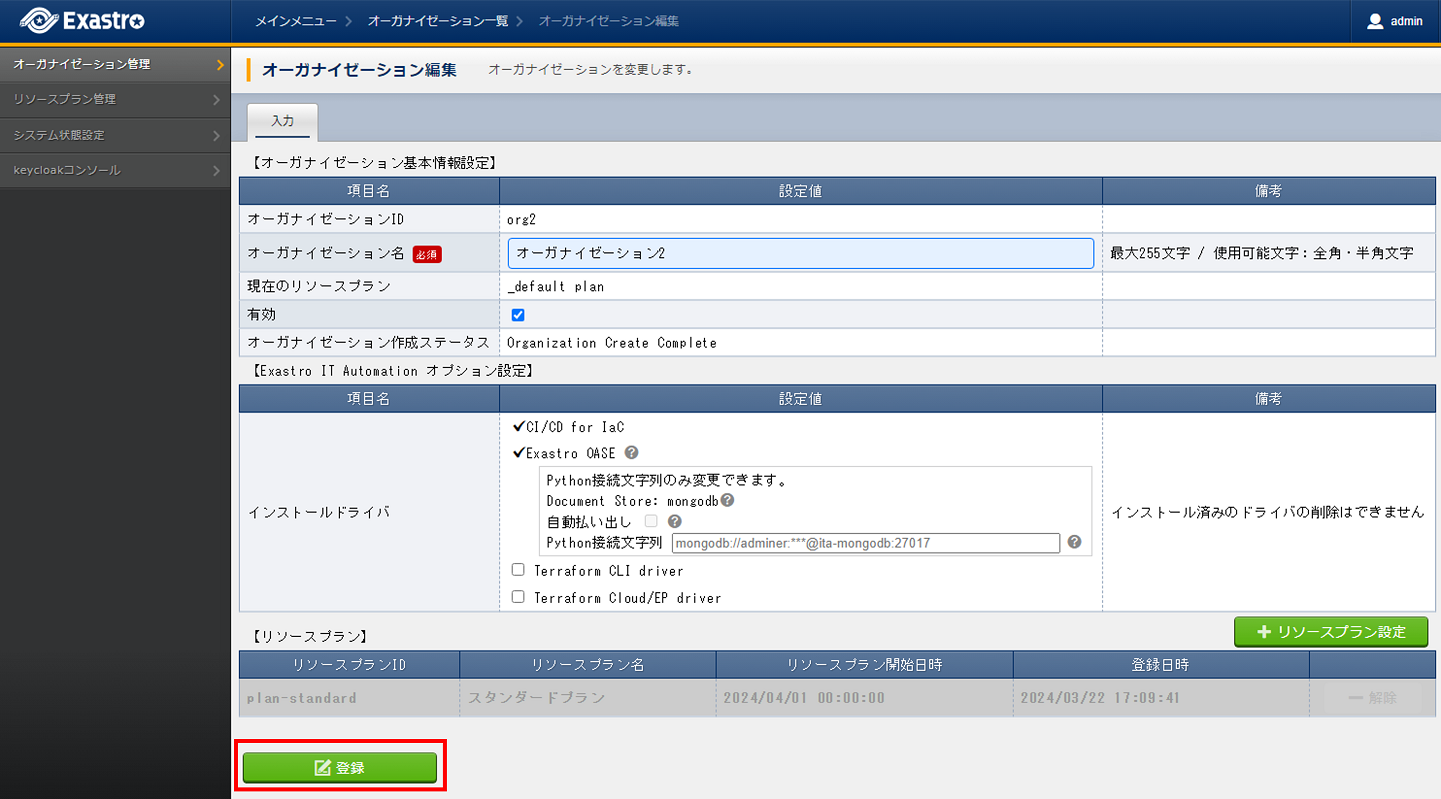Click org2 organization ID value
This screenshot has height=799, width=1441.
(x=522, y=219)
